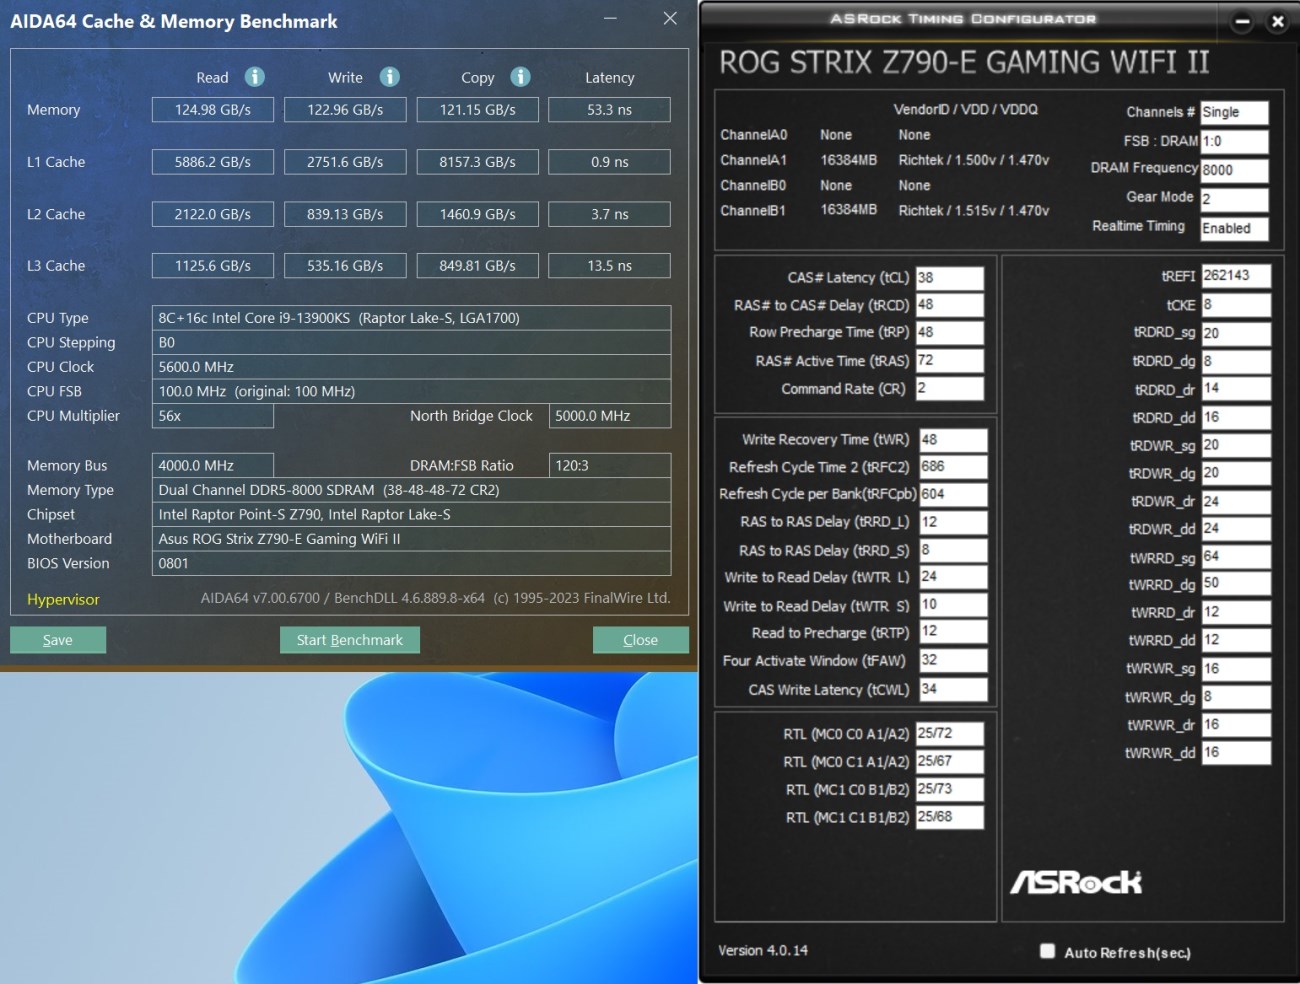Click the Memory Type value field
This screenshot has width=1300, height=984.
click(411, 490)
